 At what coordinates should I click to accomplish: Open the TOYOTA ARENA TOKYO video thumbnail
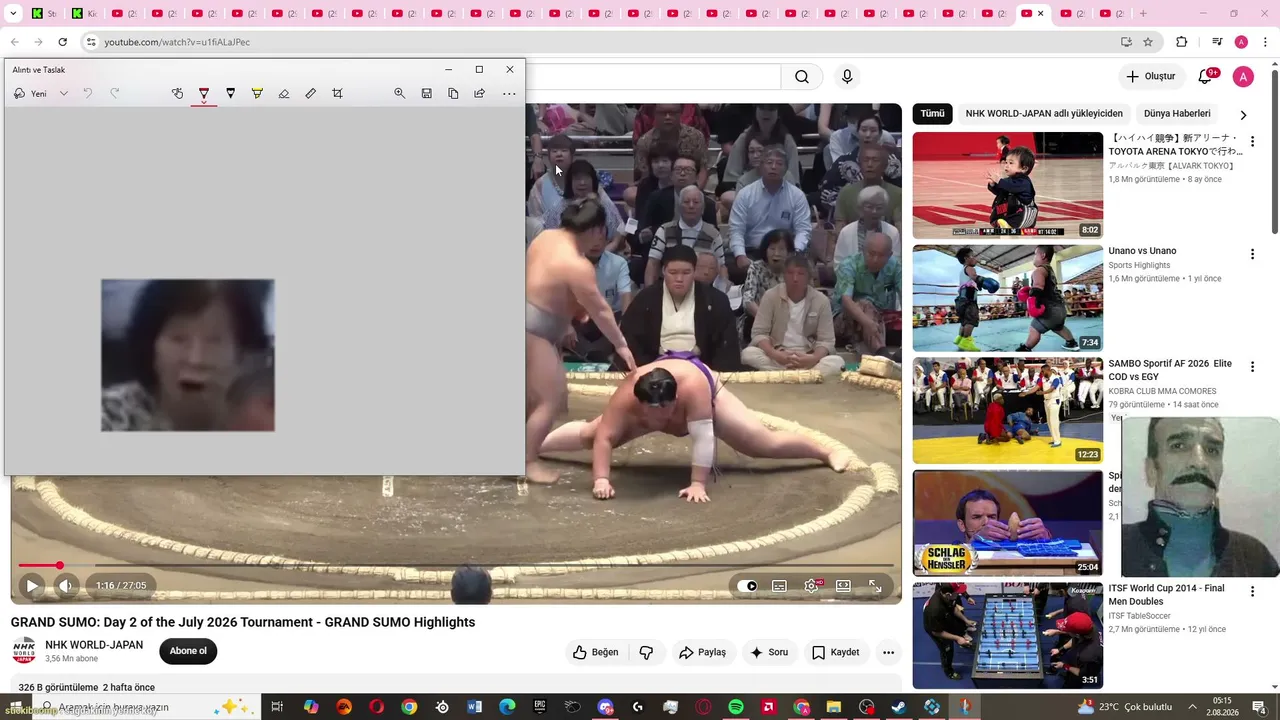click(x=1008, y=185)
